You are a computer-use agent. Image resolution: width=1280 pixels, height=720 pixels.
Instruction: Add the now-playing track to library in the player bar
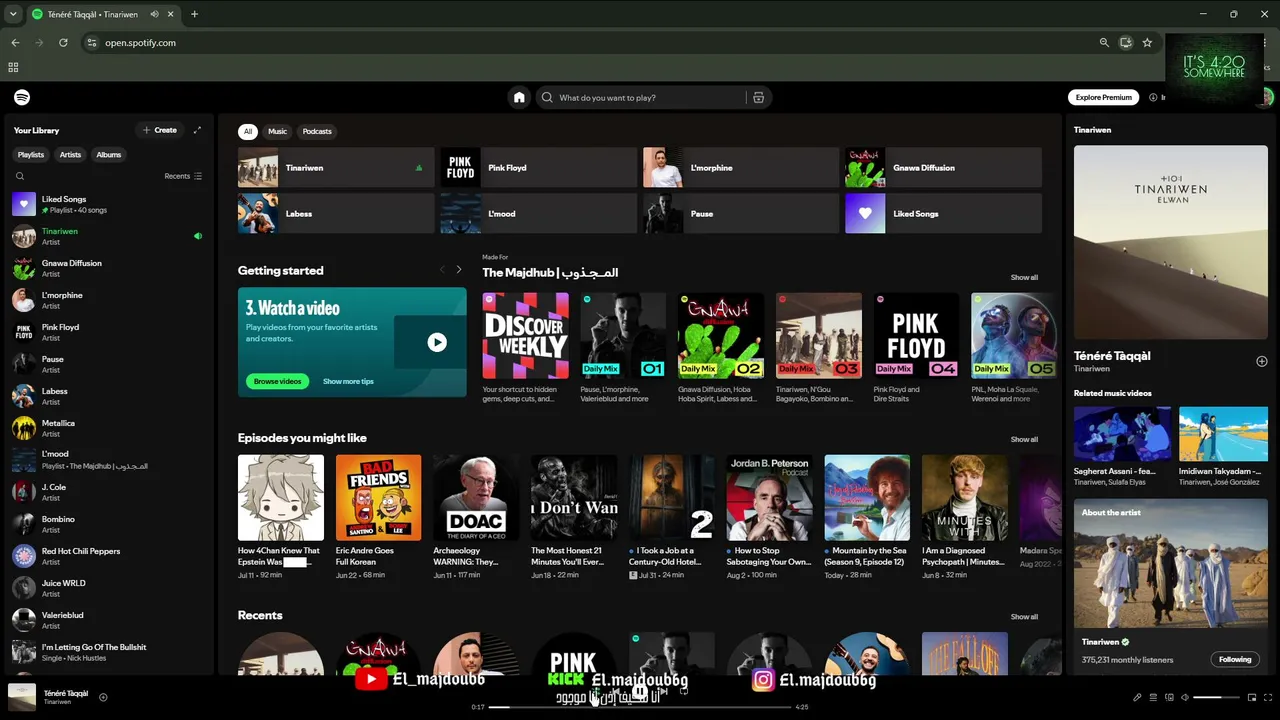pyautogui.click(x=103, y=697)
